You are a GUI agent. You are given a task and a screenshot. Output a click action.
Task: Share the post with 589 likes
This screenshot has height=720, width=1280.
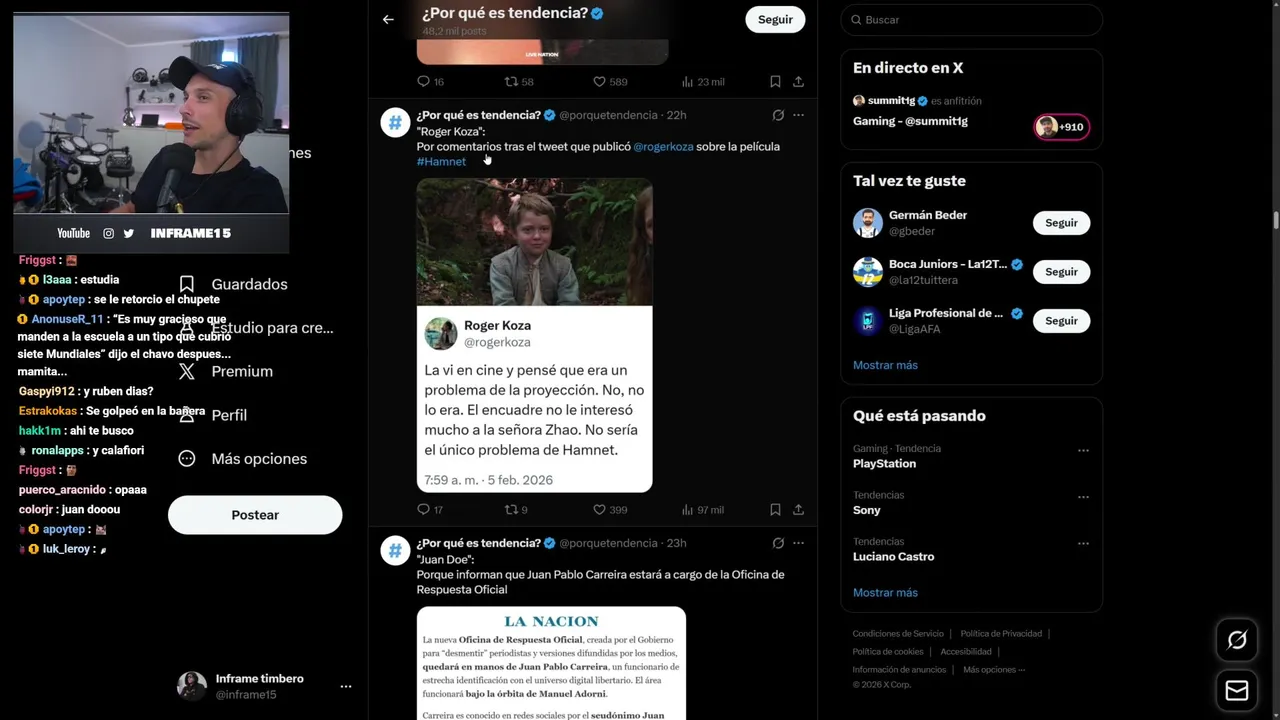pos(798,82)
